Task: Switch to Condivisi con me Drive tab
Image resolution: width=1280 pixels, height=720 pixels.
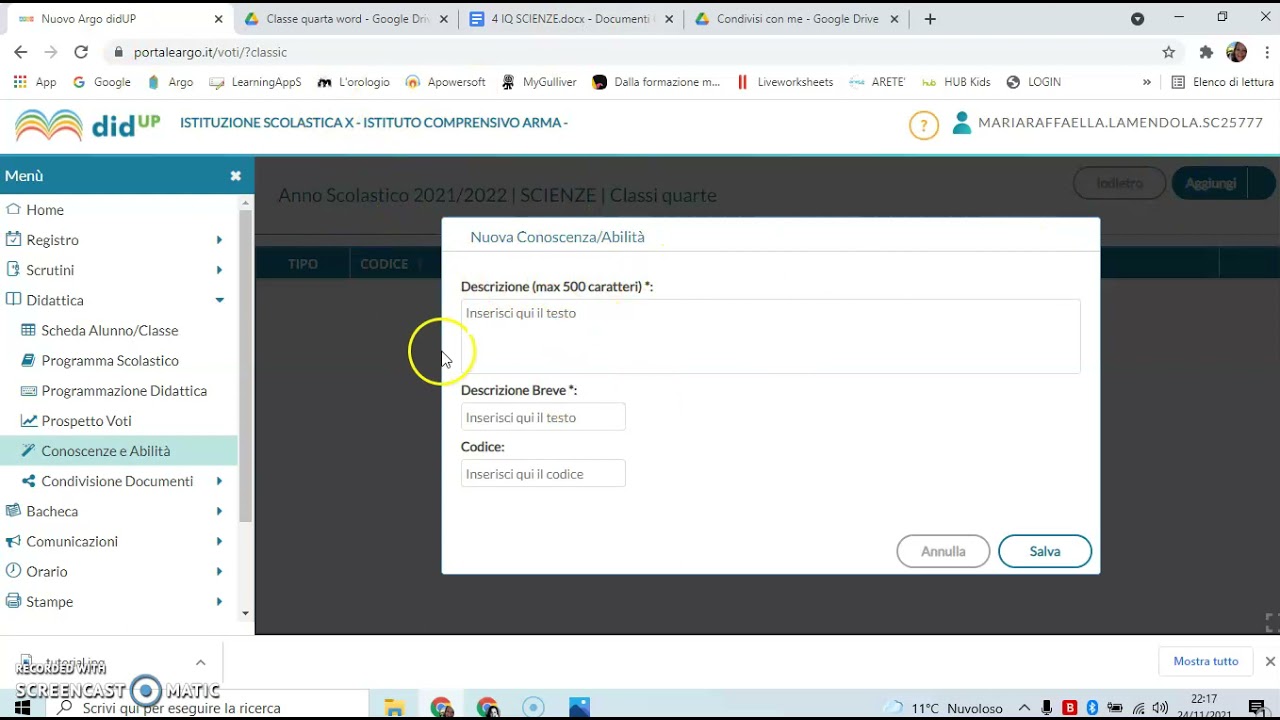Action: 798,19
